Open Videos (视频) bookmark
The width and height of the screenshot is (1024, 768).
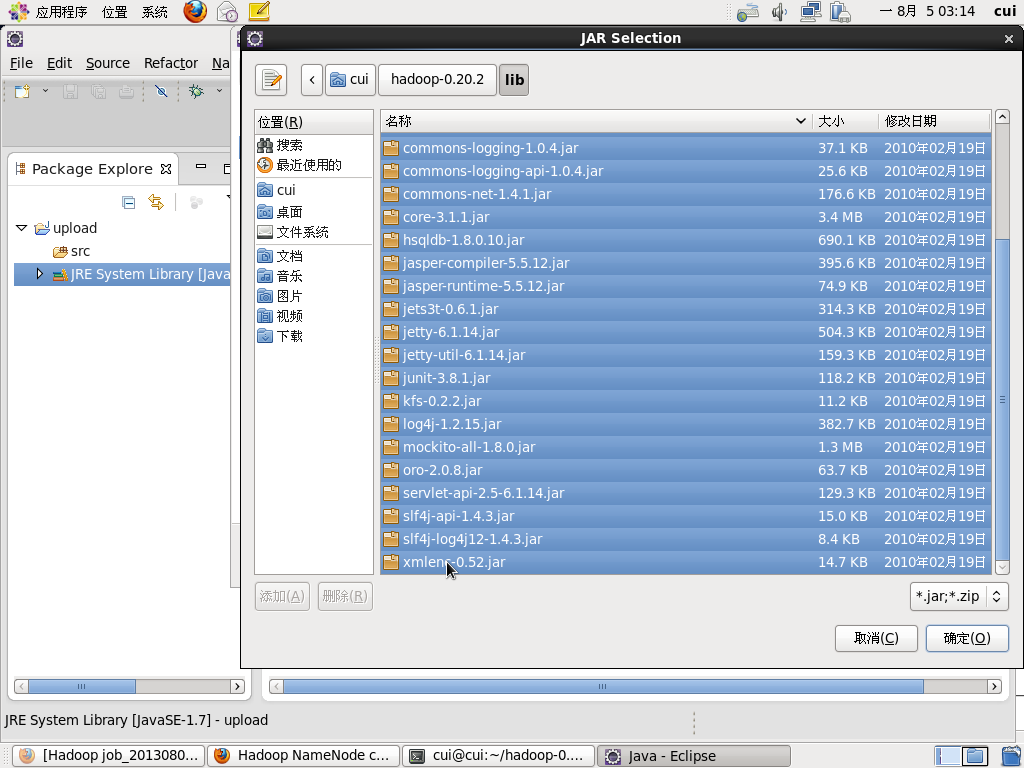point(313,316)
